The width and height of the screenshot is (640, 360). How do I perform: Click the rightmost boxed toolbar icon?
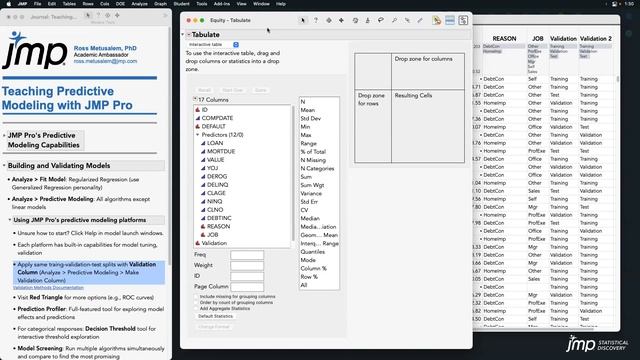(x=463, y=20)
